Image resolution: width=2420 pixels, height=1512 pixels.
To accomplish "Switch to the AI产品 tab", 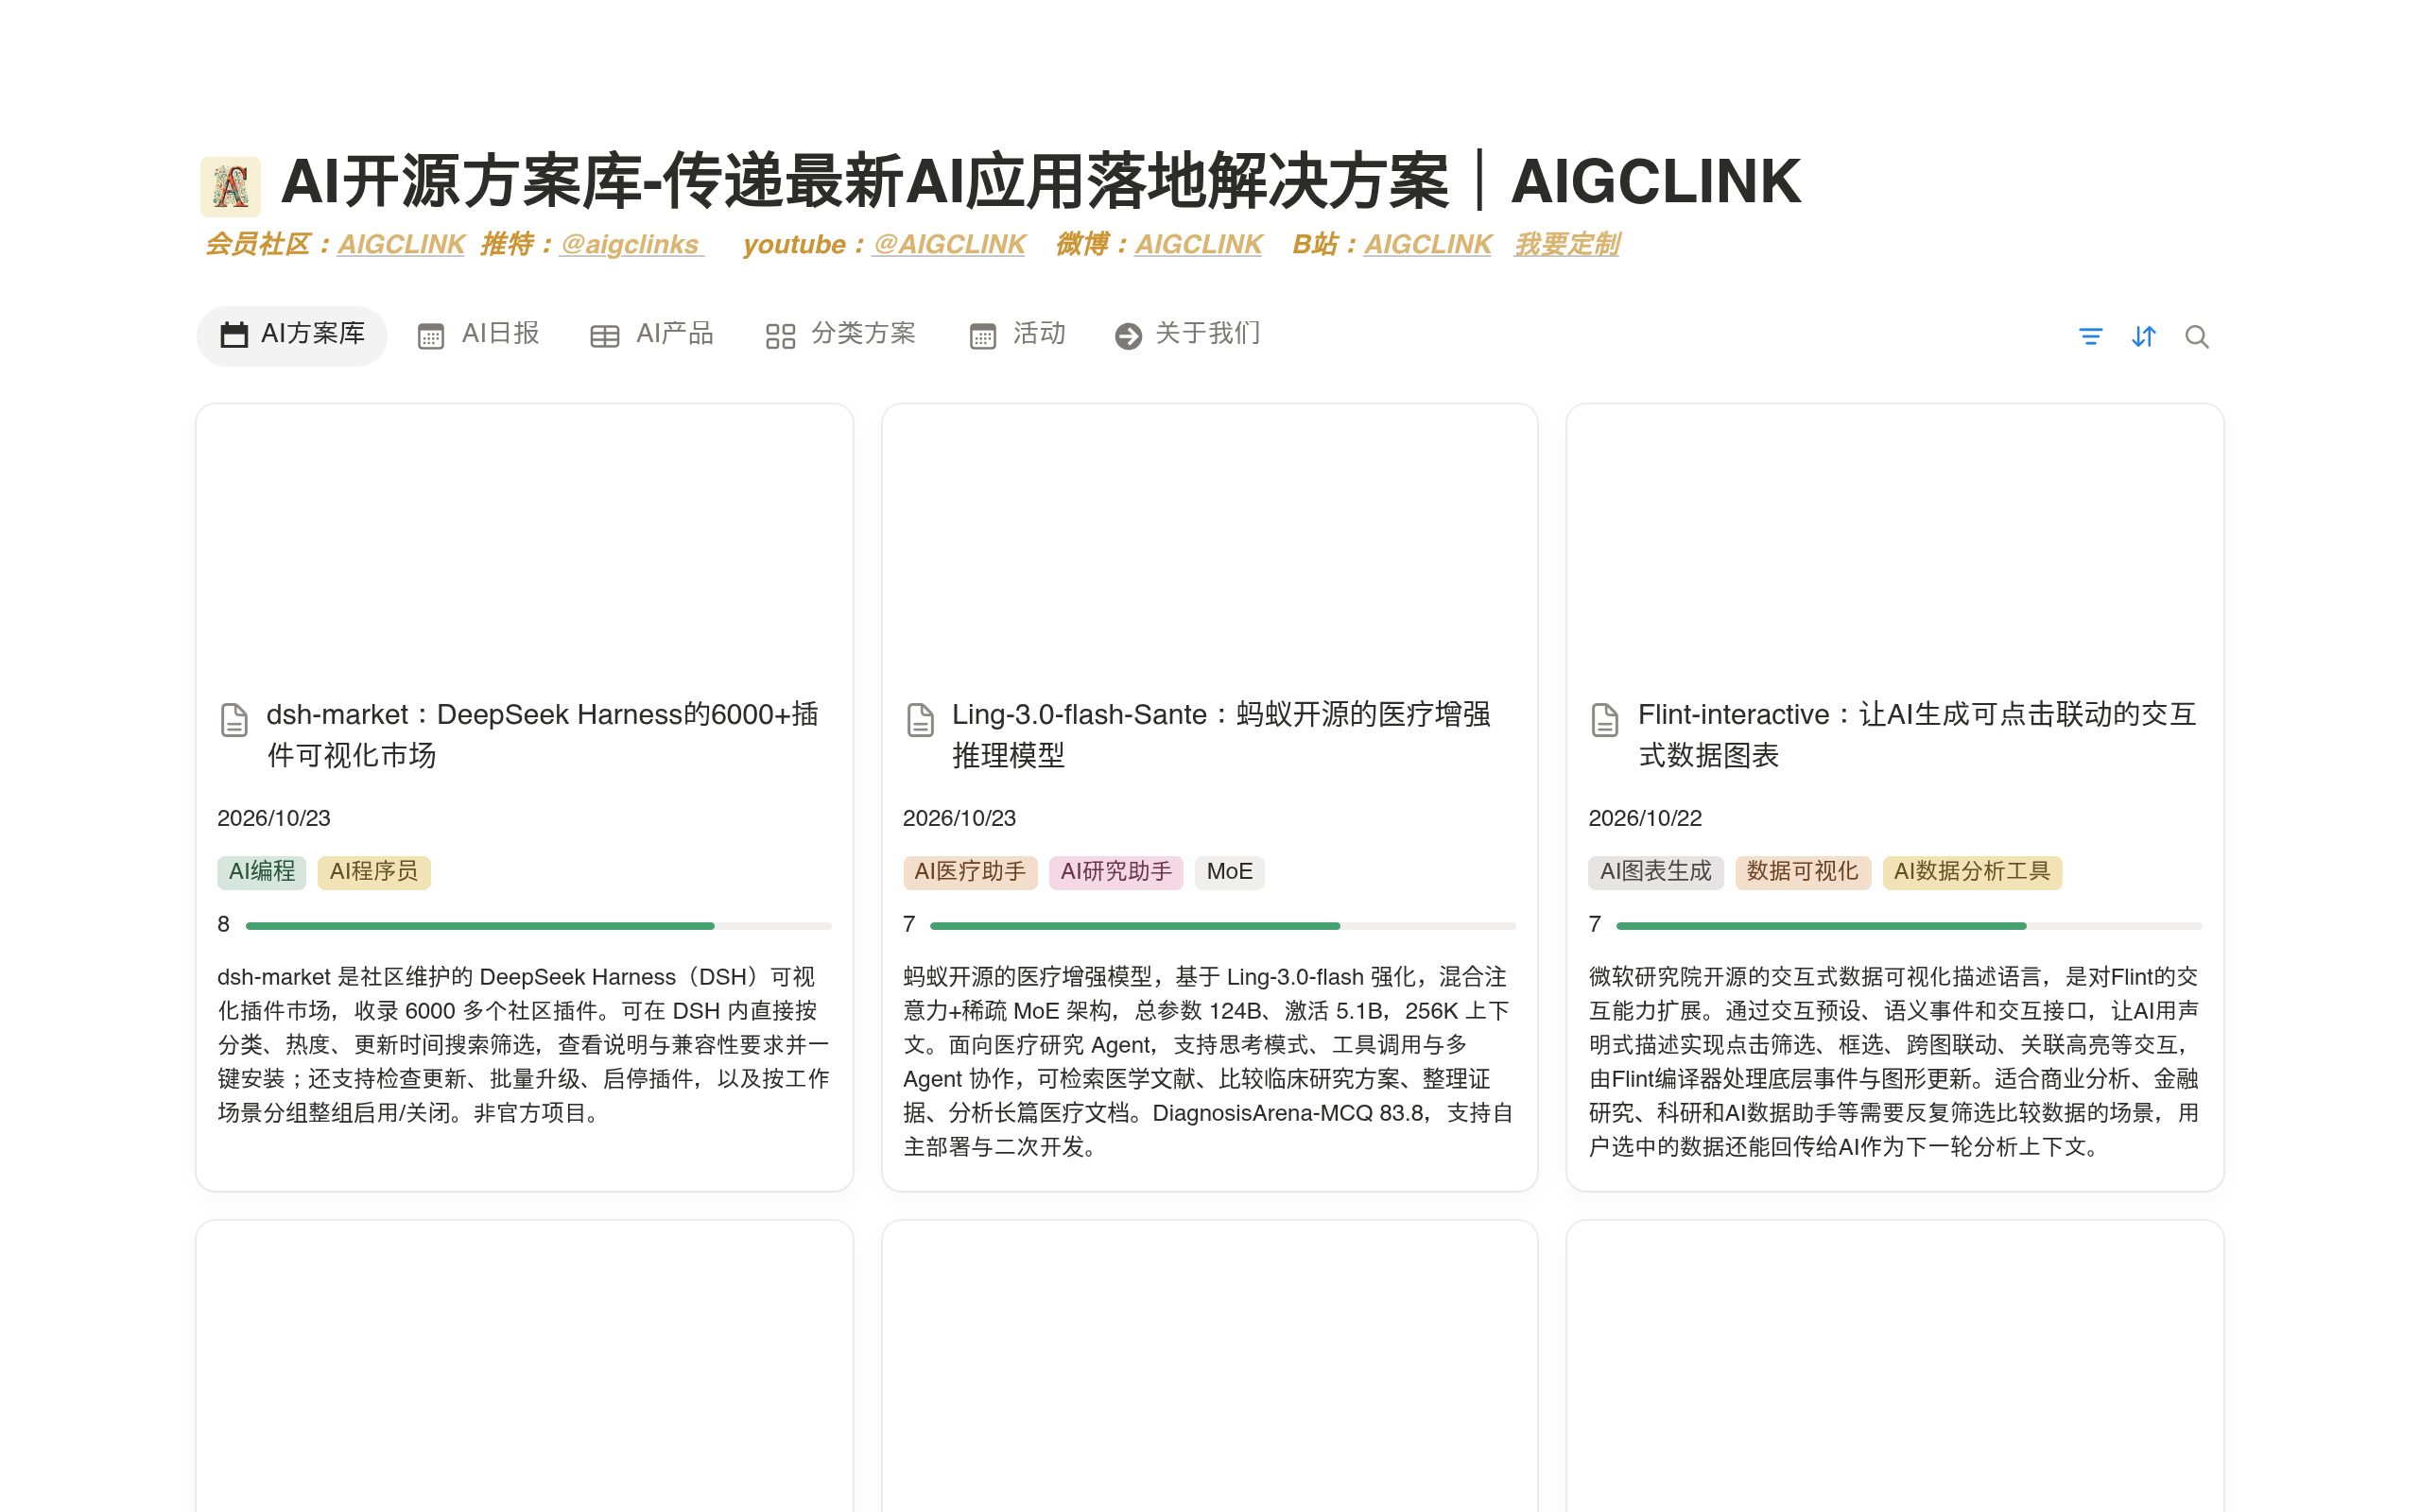I will 652,335.
